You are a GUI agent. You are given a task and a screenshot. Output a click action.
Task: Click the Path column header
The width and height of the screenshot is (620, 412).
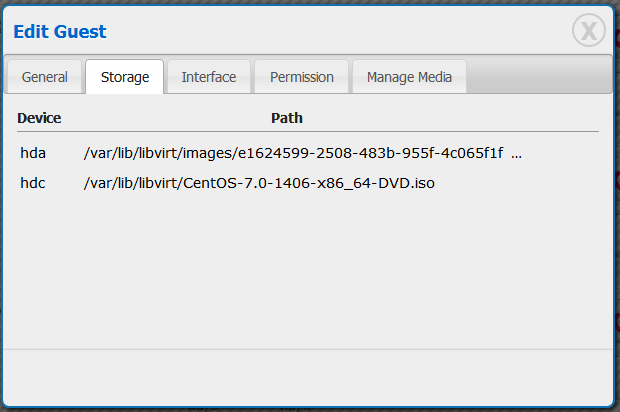(287, 118)
